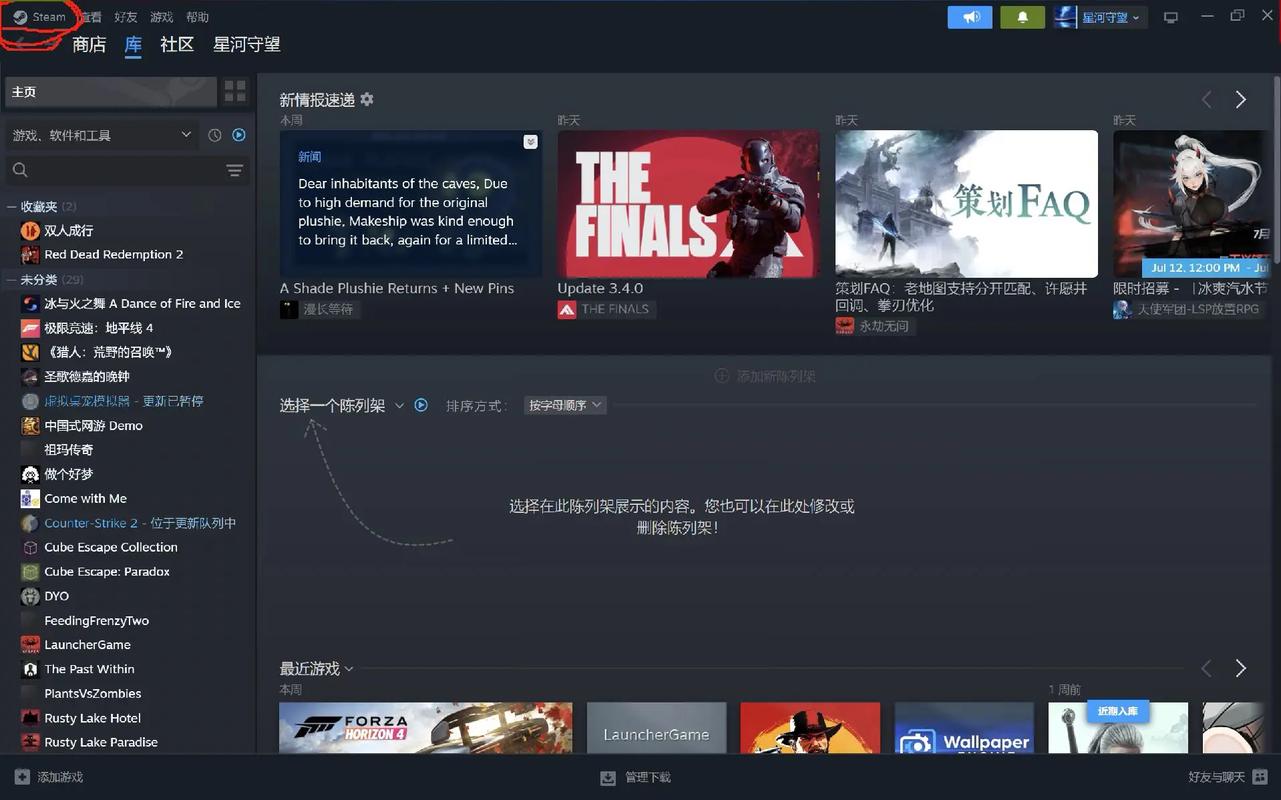Click the 添加游戏 plus icon at bottom left
Viewport: 1281px width, 800px height.
(x=22, y=776)
